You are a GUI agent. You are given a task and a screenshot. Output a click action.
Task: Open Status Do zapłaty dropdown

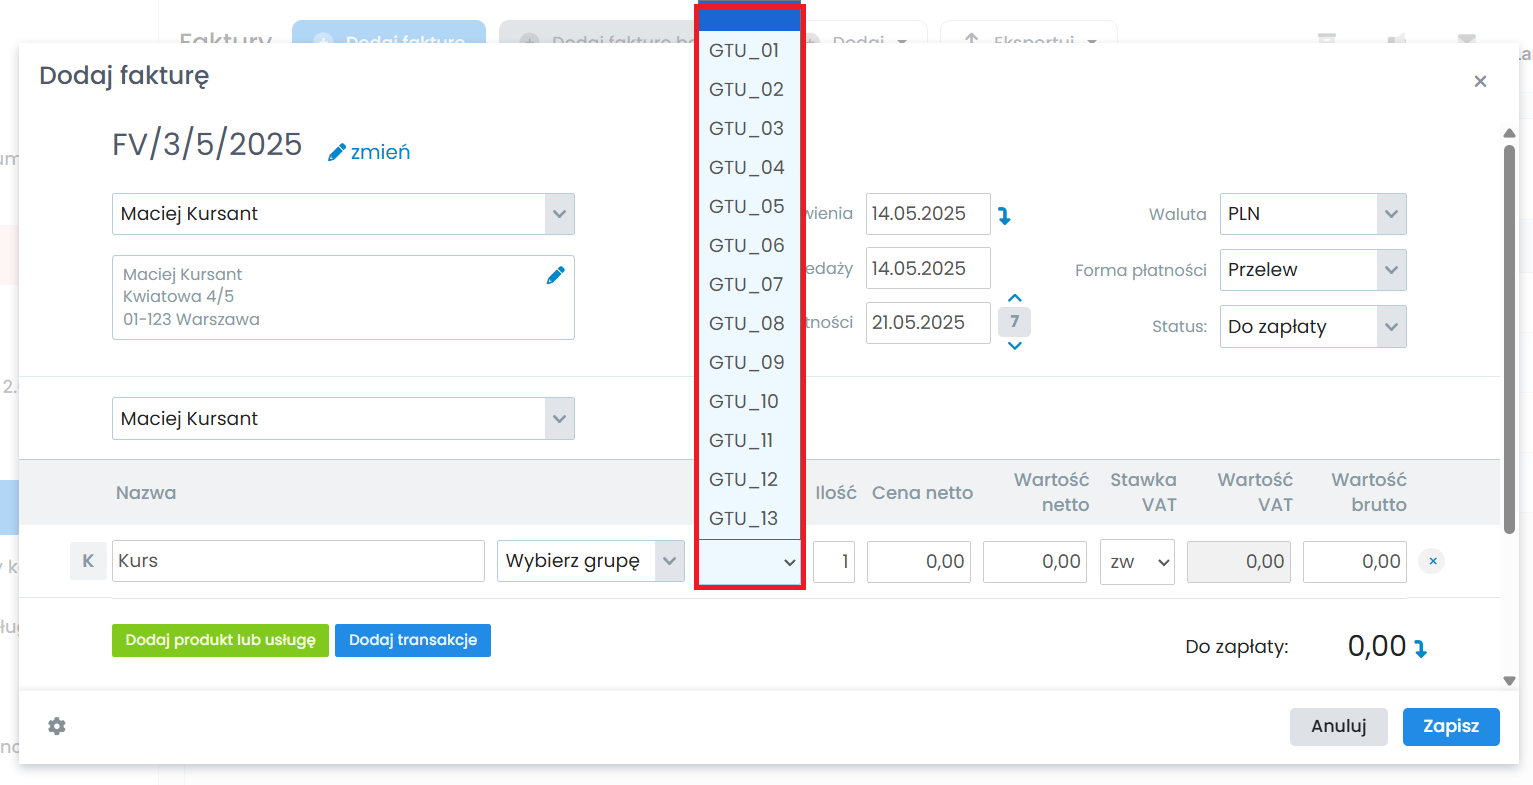(1313, 327)
